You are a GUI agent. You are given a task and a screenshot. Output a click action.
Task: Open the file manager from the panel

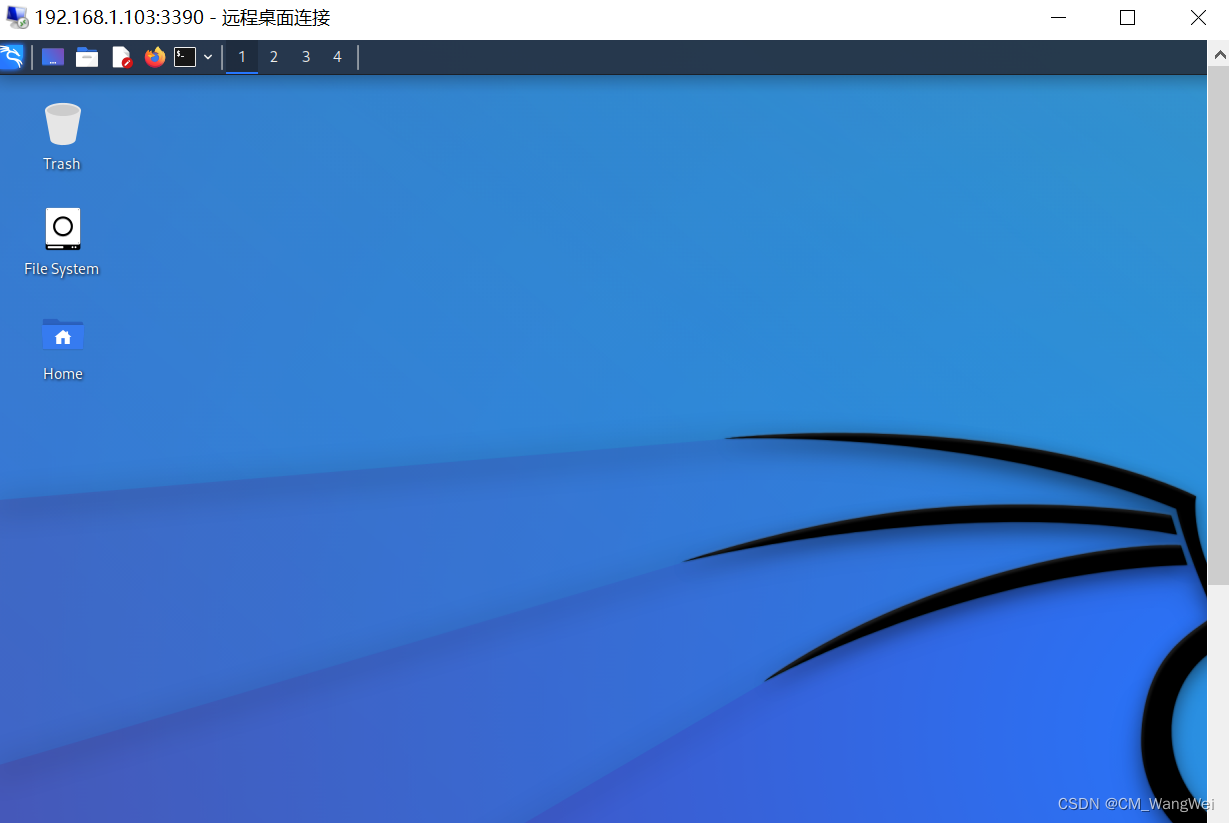coord(87,57)
